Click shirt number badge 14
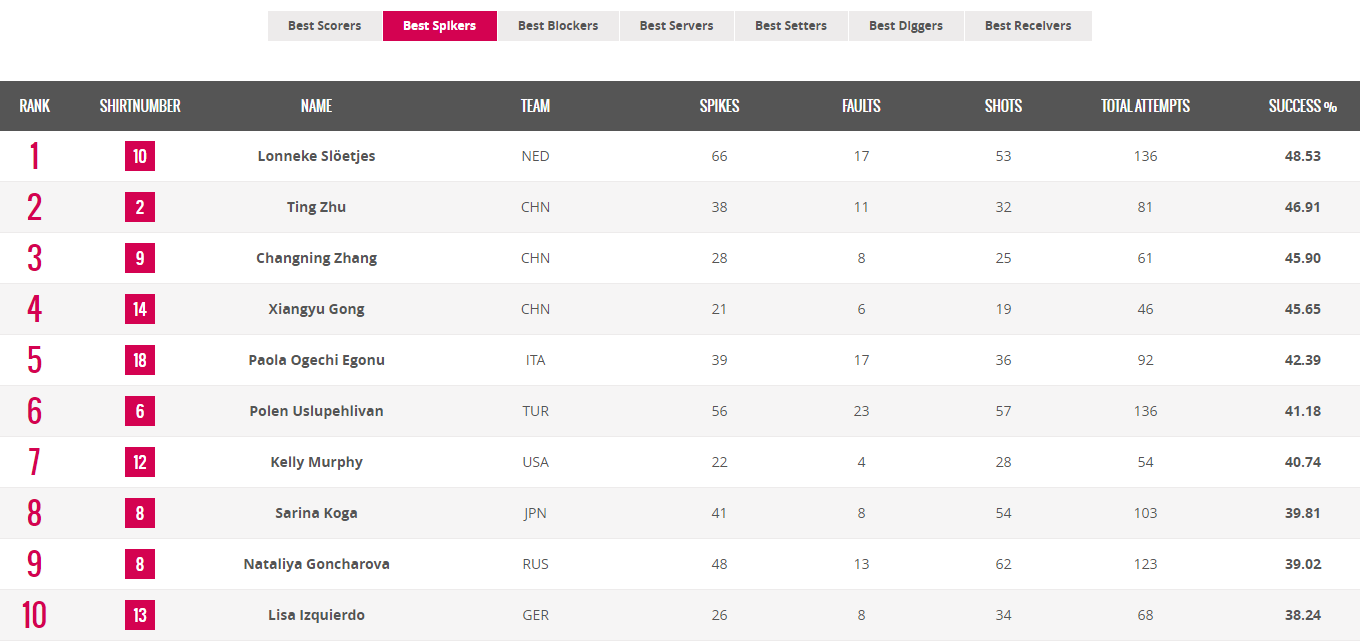 coord(140,309)
